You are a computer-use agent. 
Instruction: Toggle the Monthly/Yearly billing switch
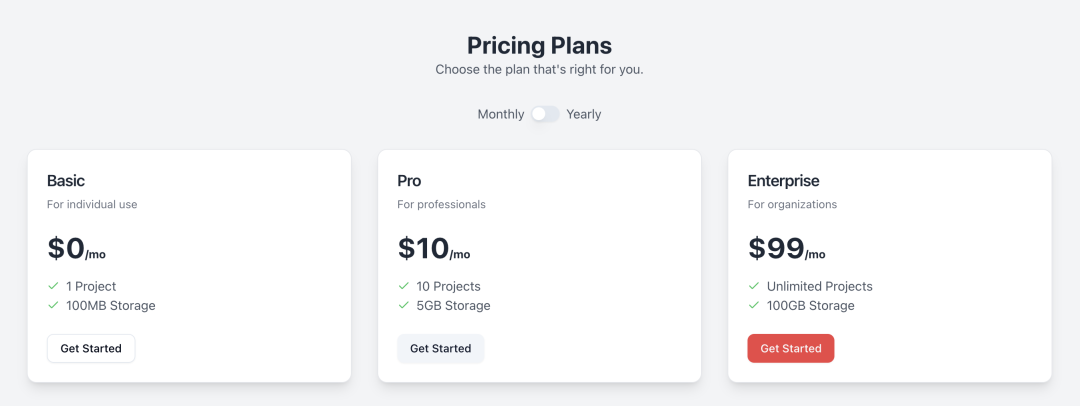point(545,114)
